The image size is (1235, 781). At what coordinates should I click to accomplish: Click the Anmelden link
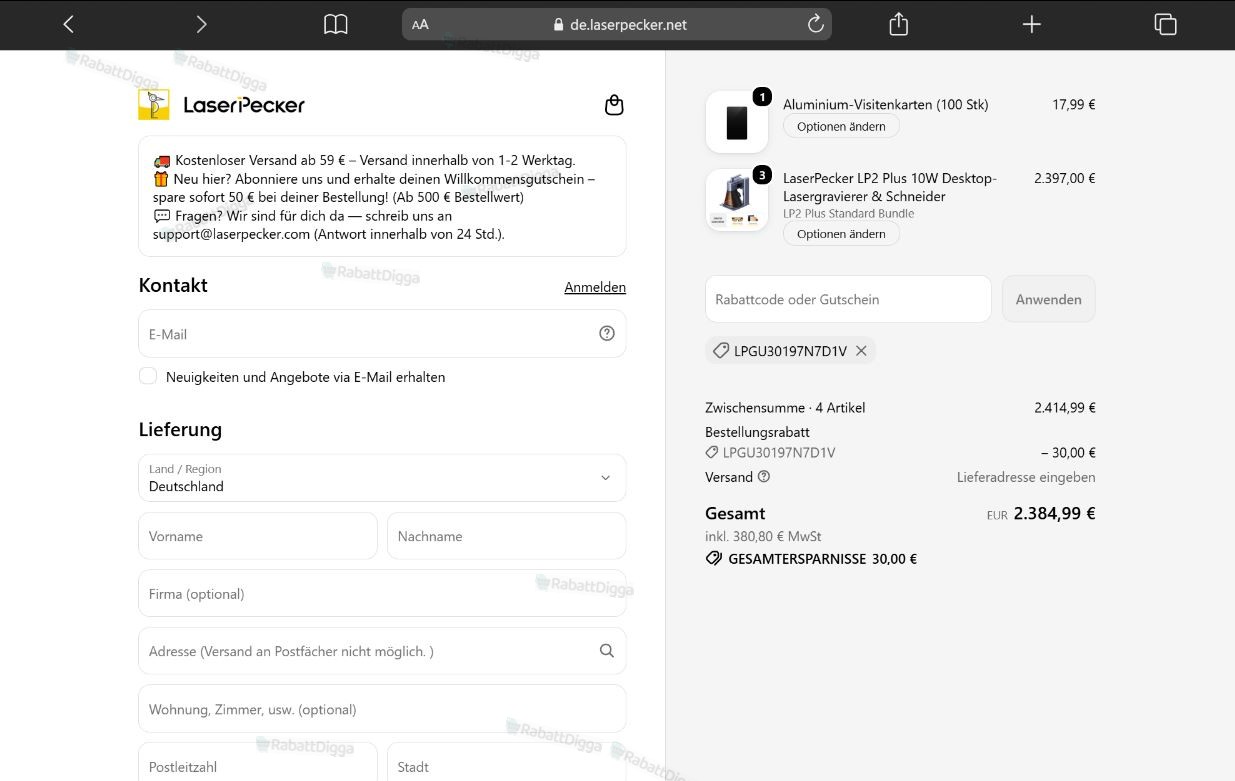pos(595,287)
